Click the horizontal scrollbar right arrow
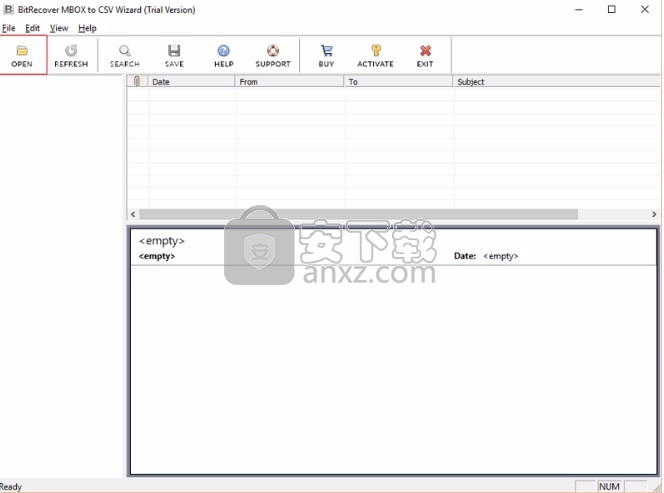 tap(654, 214)
